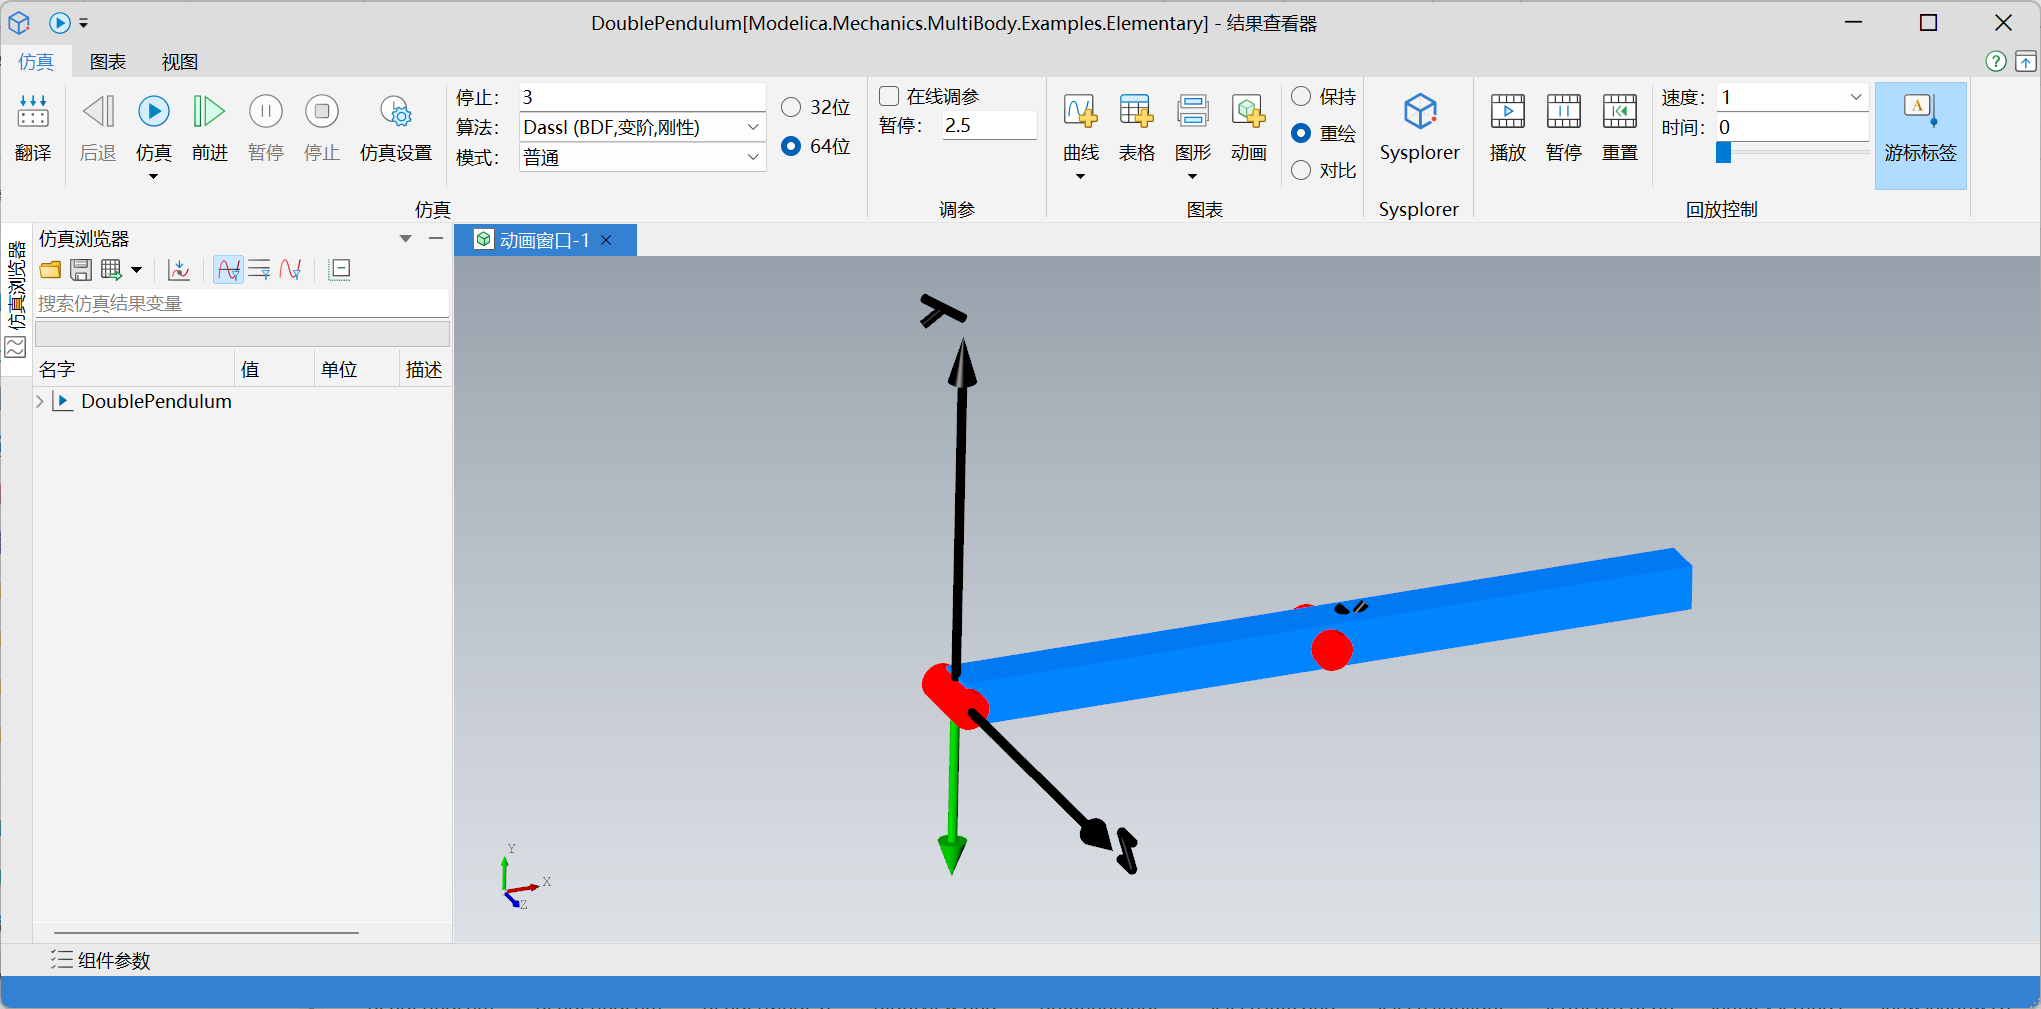Expand the DoublePendulum tree node
Viewport: 2041px width, 1009px height.
click(40, 401)
